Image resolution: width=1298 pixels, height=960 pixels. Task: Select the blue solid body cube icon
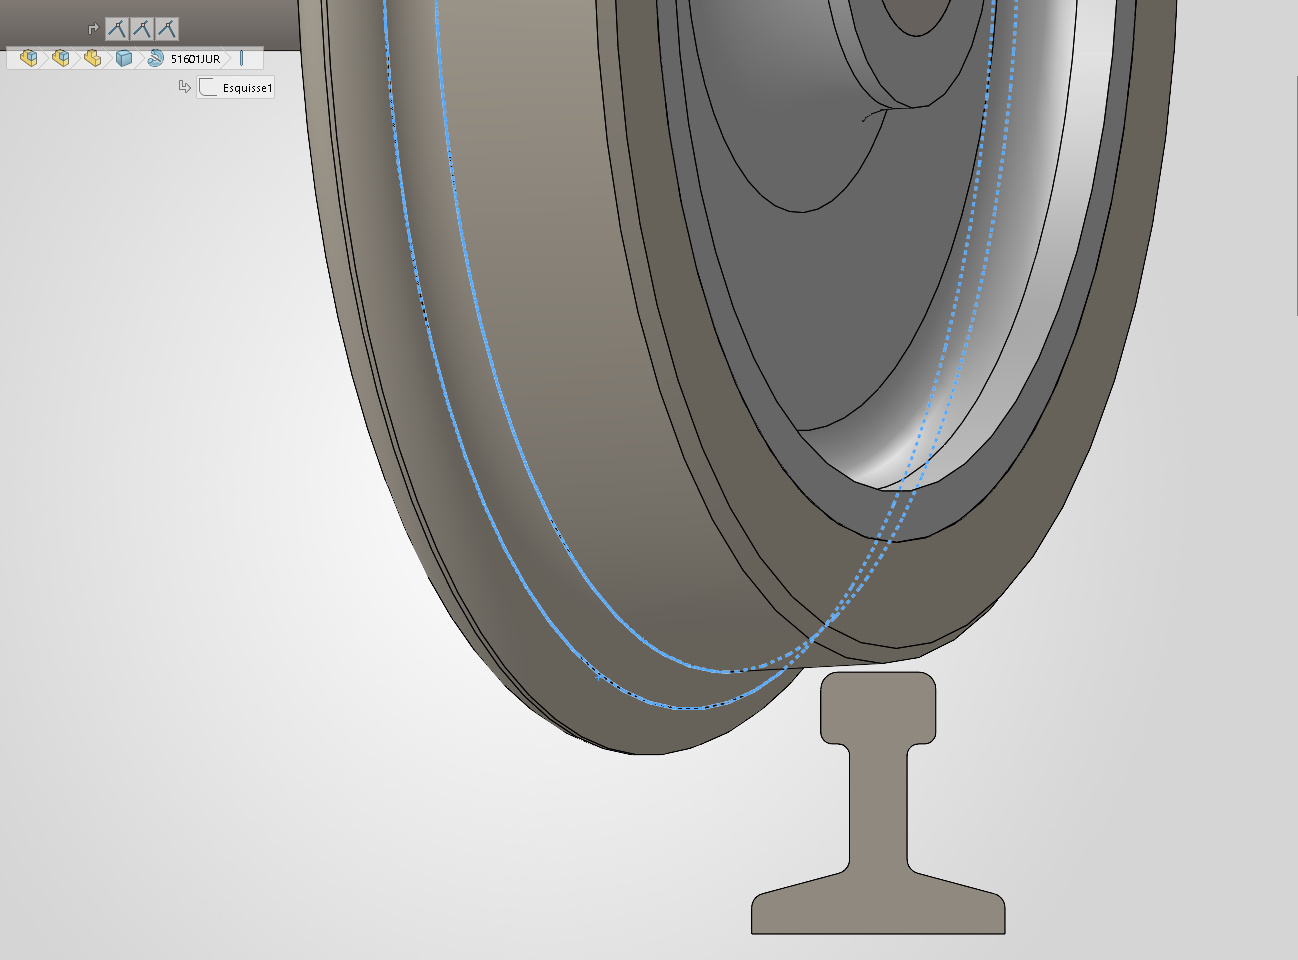[x=124, y=59]
